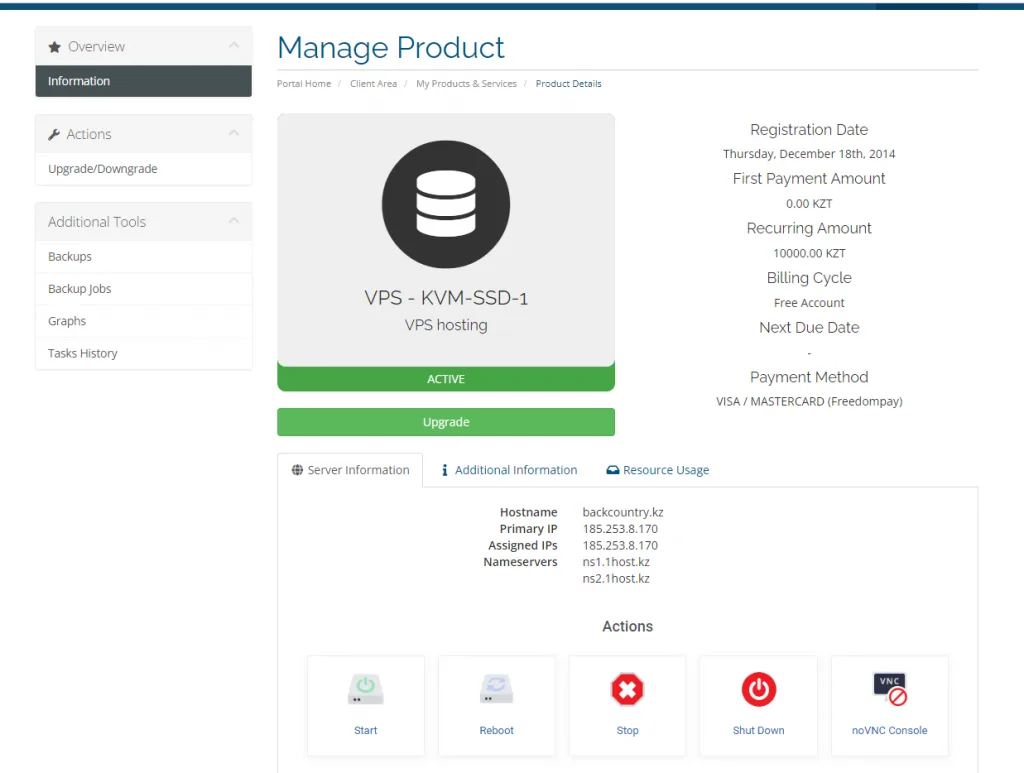Click the Actions heading above server buttons
1024x773 pixels.
(x=628, y=627)
